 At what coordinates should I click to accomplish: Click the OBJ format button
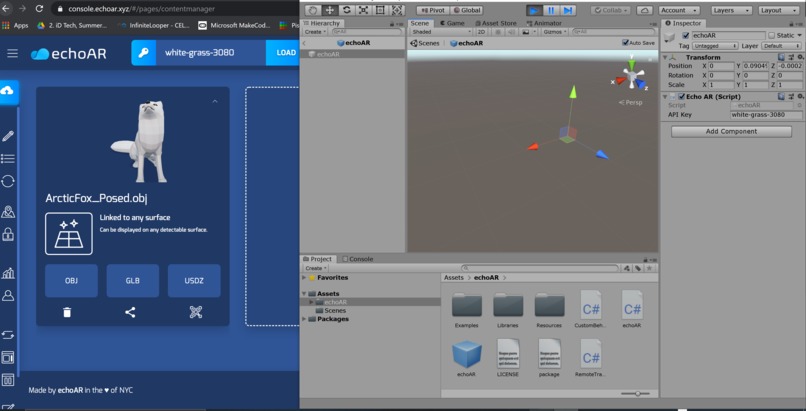[71, 281]
